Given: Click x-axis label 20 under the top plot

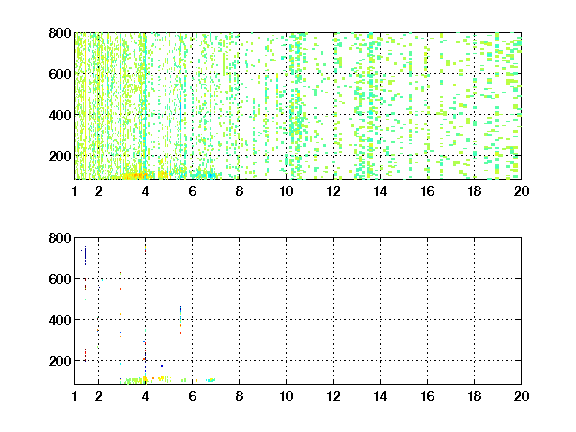Looking at the screenshot, I should 521,191.
